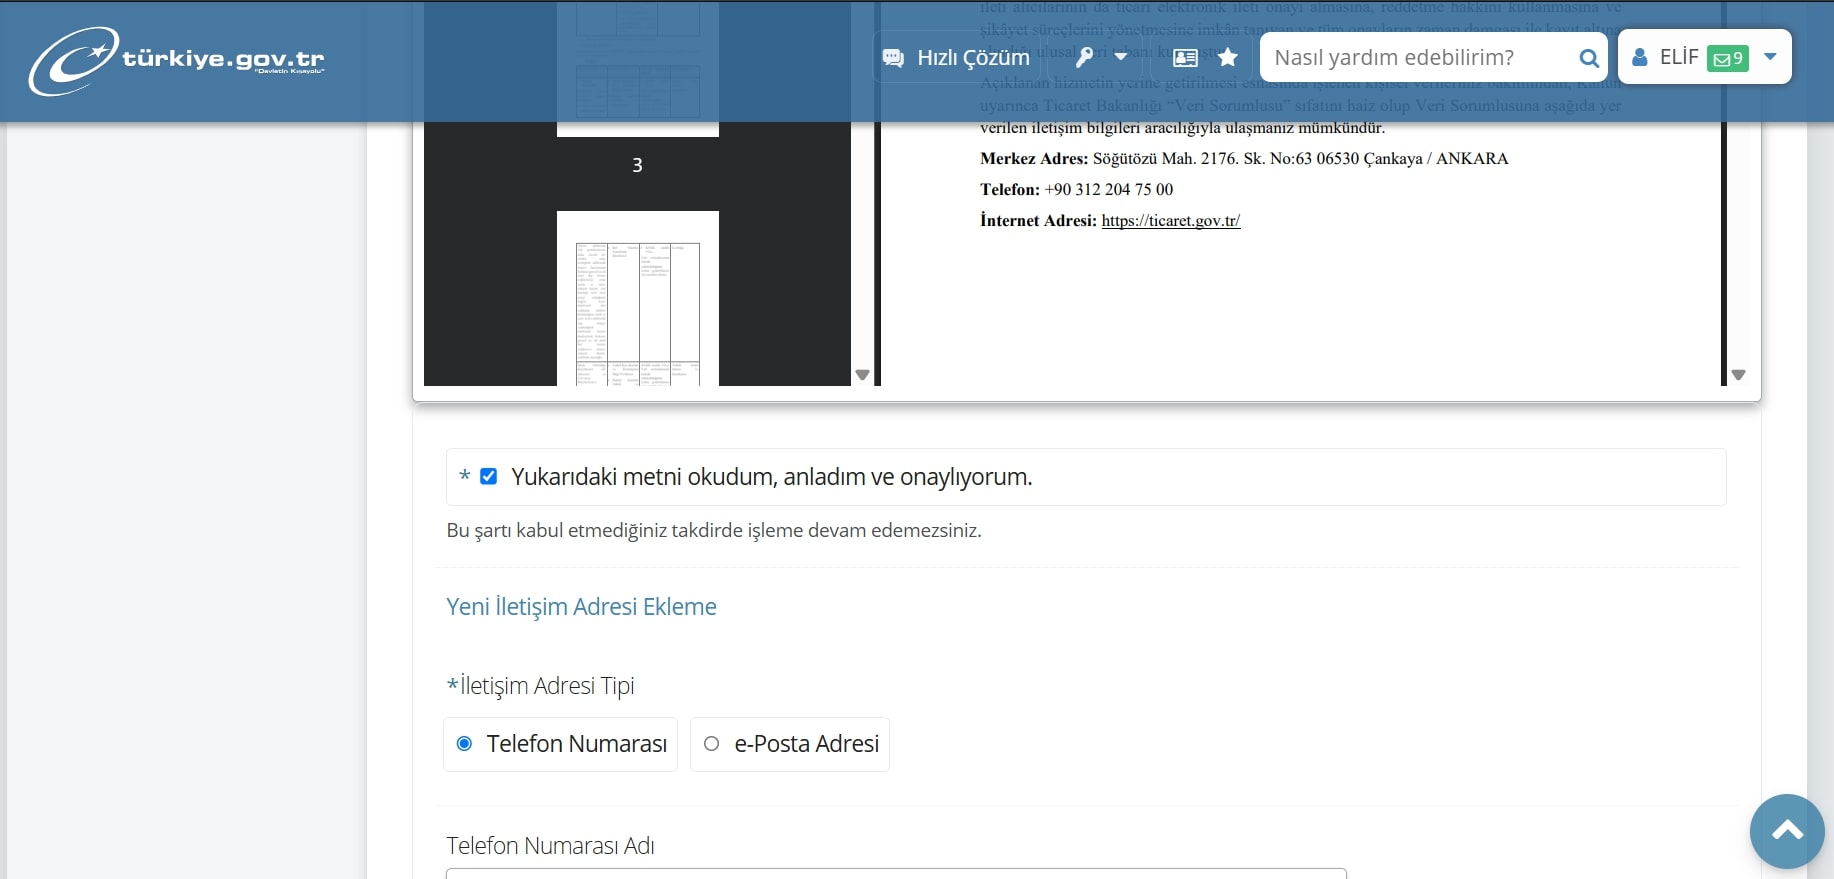This screenshot has width=1834, height=879.
Task: Click the document viewer scroll-down arrow
Action: 1738,375
